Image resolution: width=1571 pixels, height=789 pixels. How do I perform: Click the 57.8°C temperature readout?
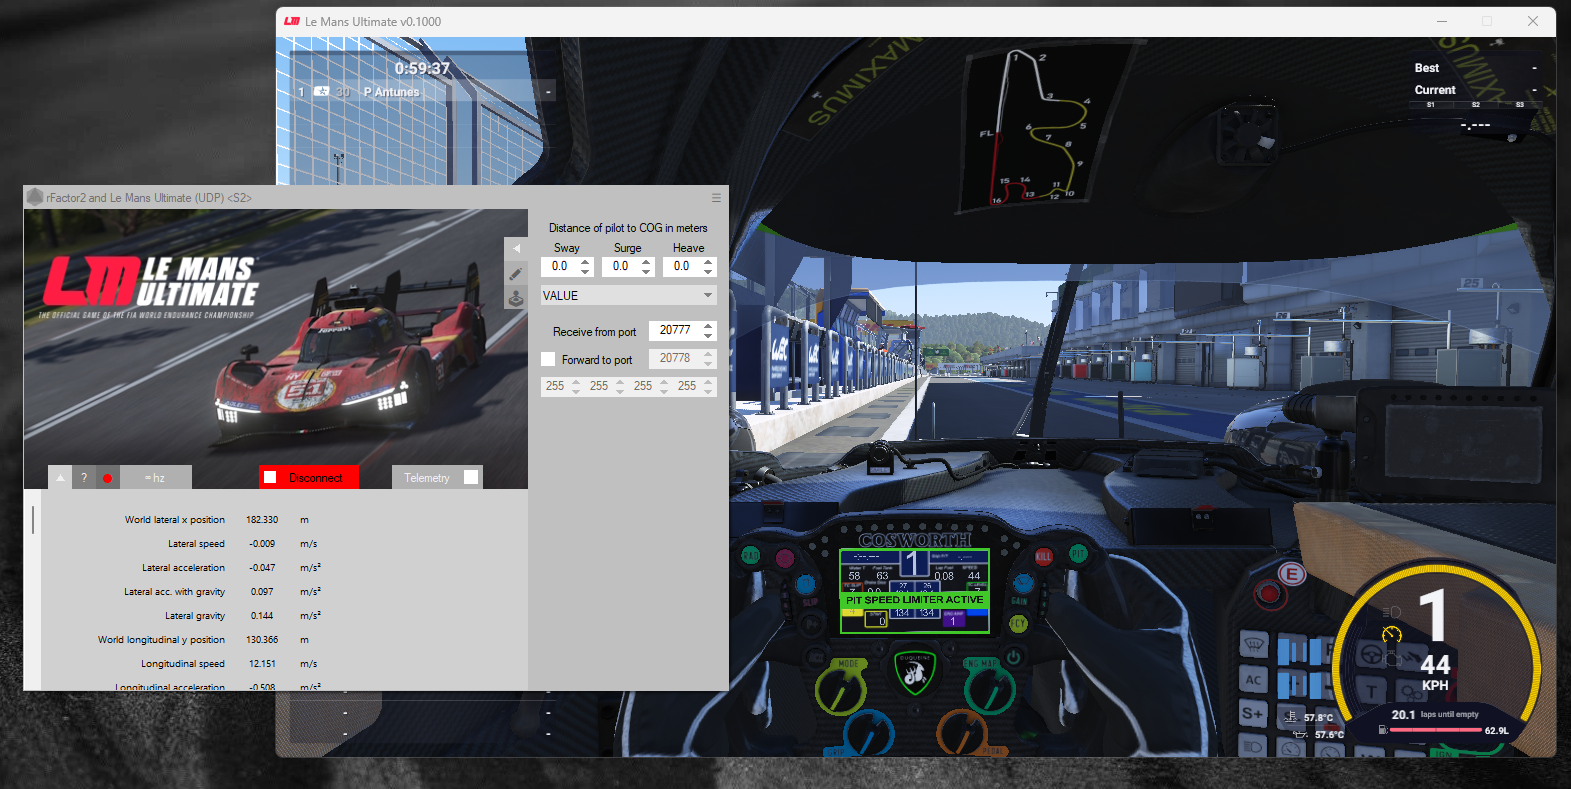pyautogui.click(x=1318, y=718)
